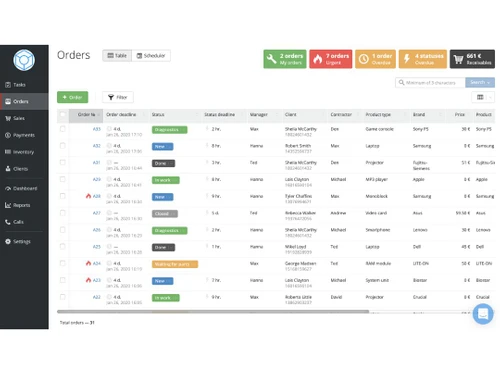Click the Dashboard gauge icon

tap(8, 189)
